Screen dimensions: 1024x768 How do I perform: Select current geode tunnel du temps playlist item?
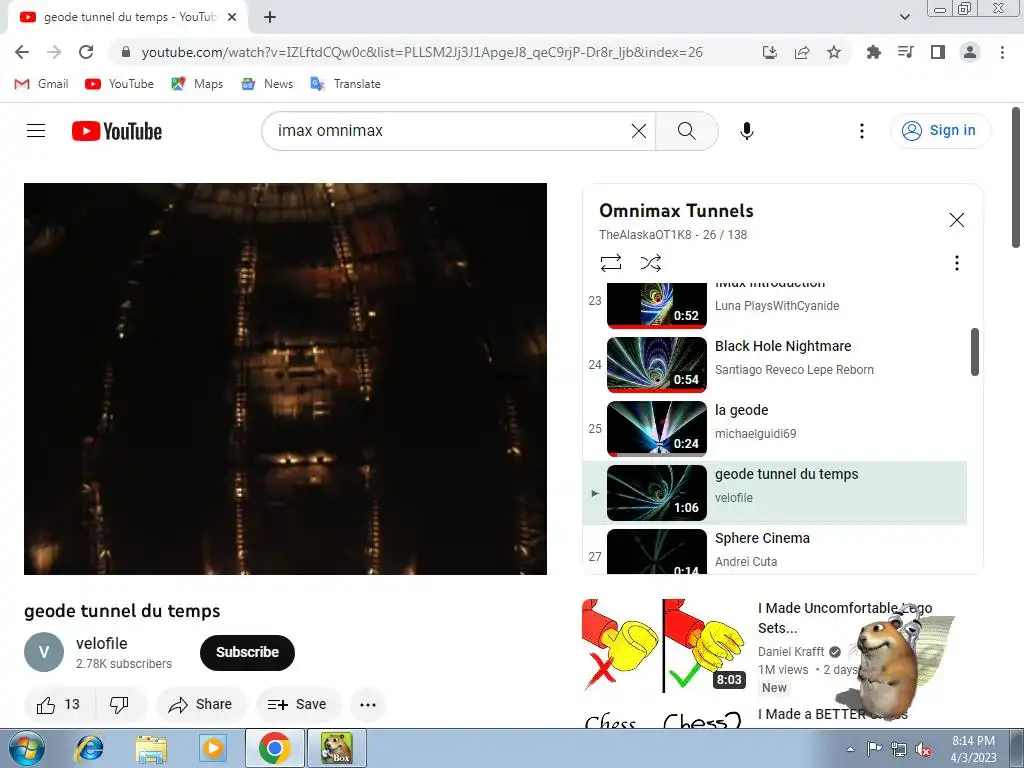click(776, 492)
